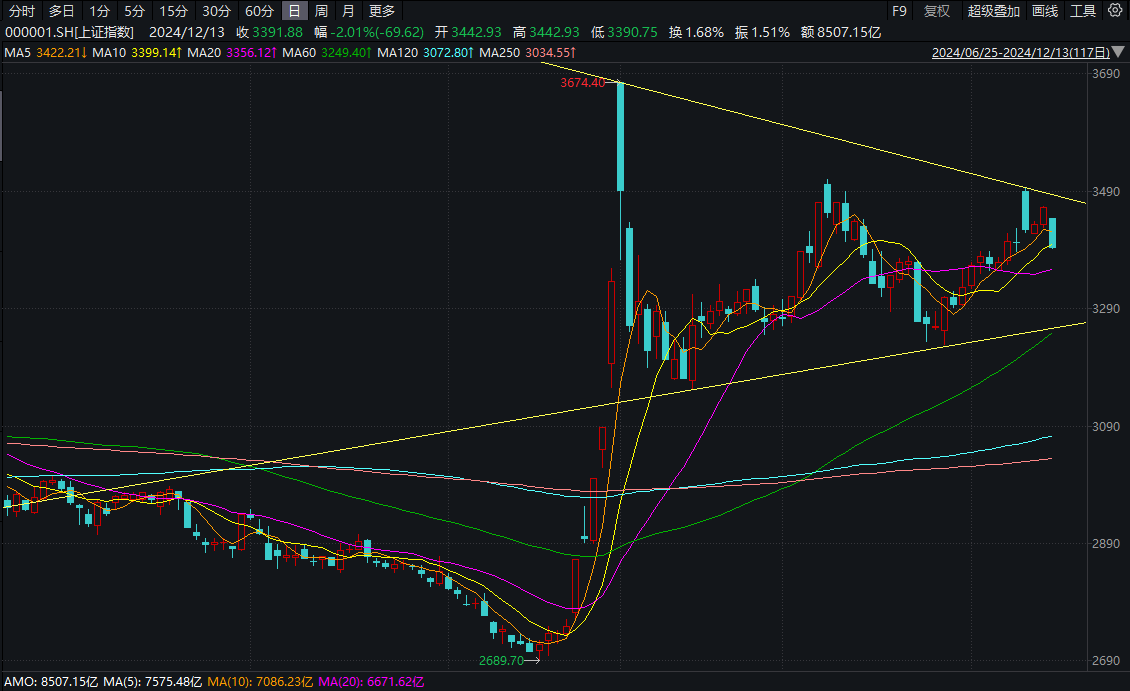Open the 工具 tools menu
Screen dimensions: 1130x691
1083,12
